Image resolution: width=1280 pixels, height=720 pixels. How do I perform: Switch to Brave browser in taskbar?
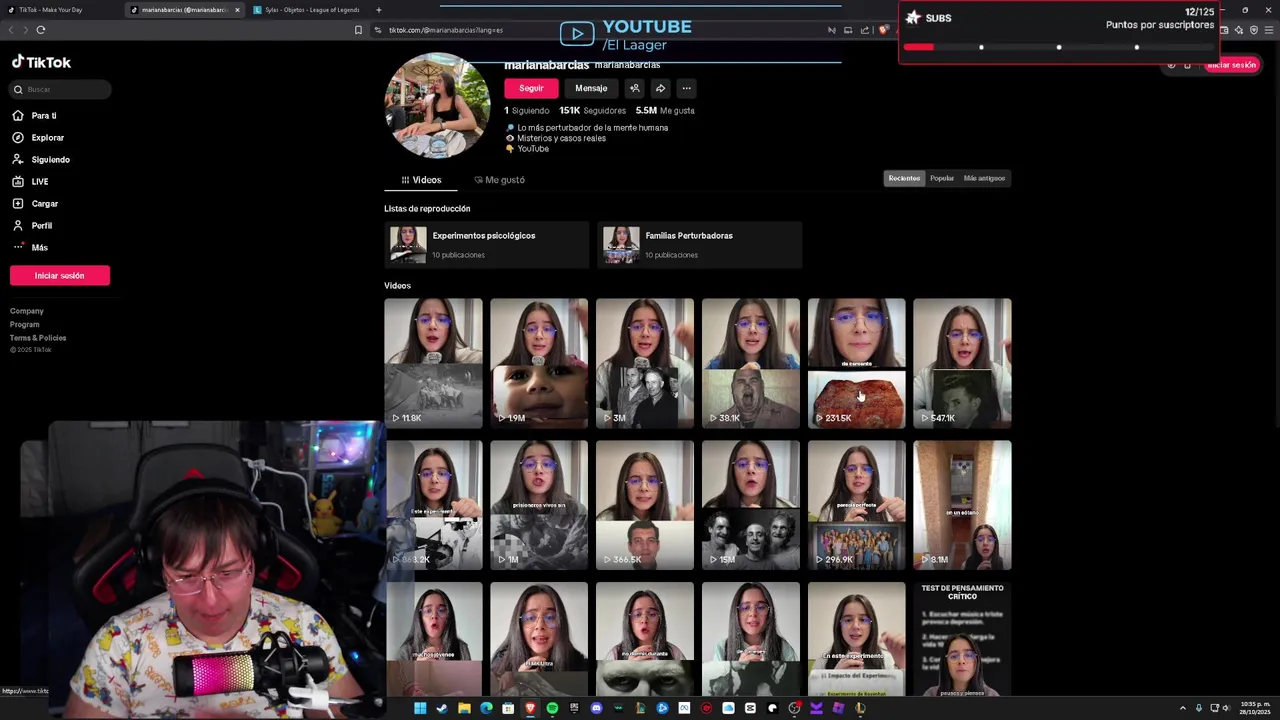point(530,708)
